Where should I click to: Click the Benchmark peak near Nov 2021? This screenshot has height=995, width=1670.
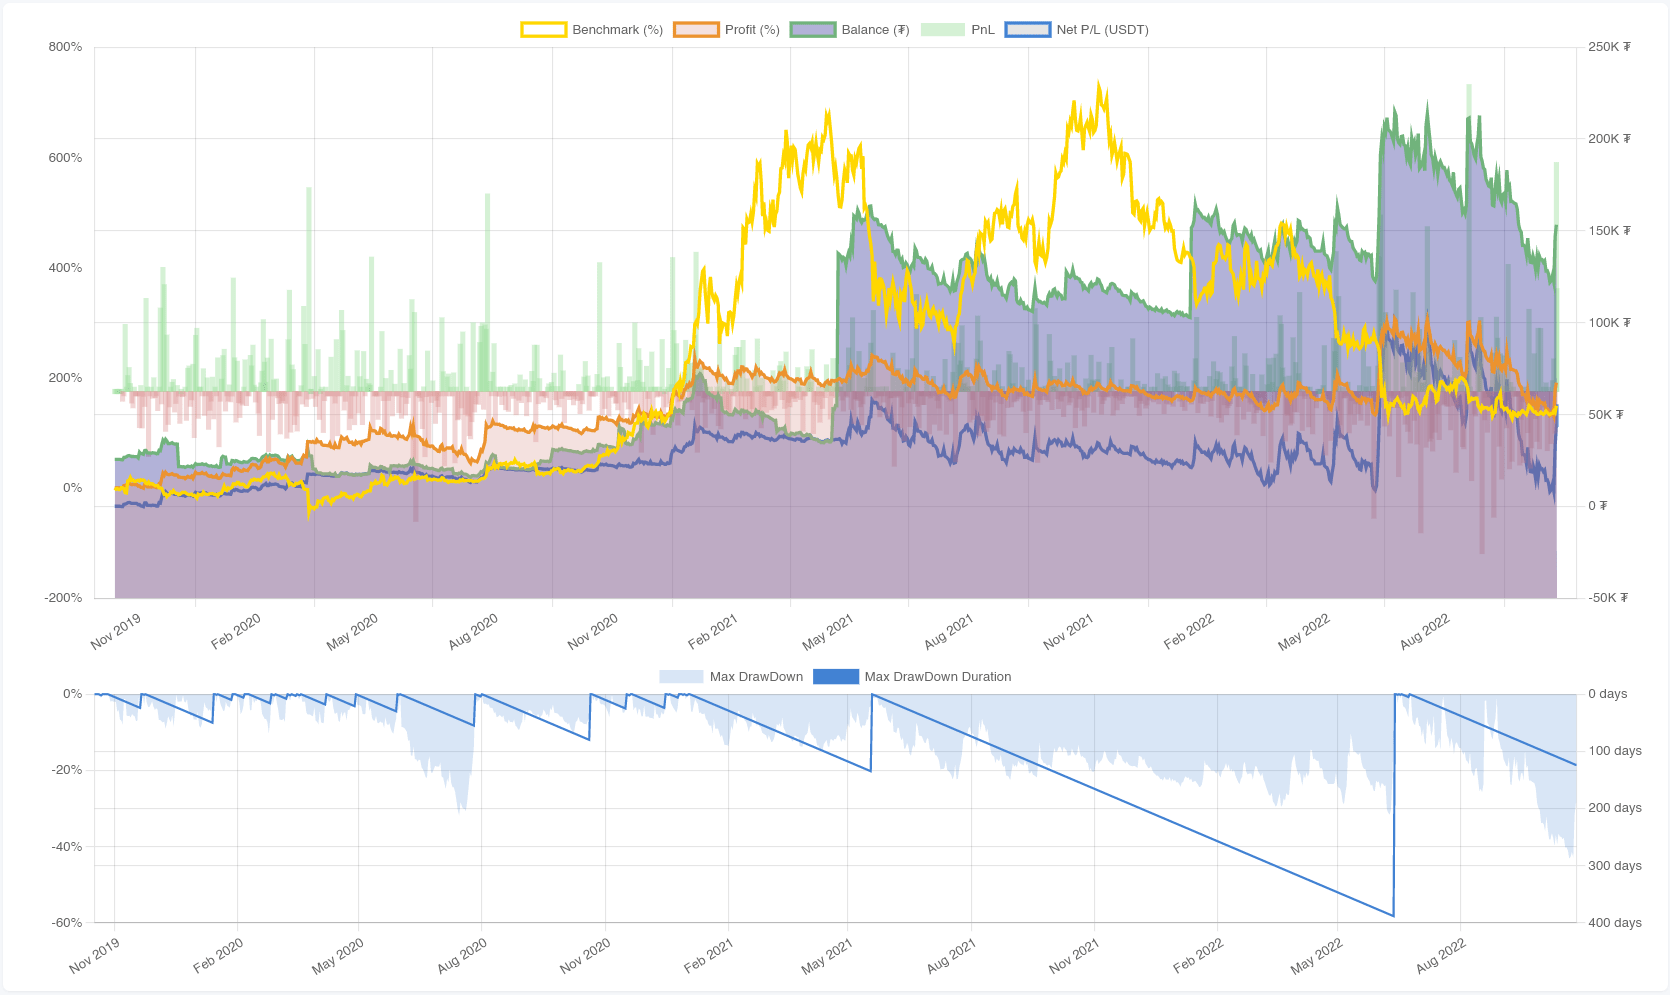[x=1099, y=84]
